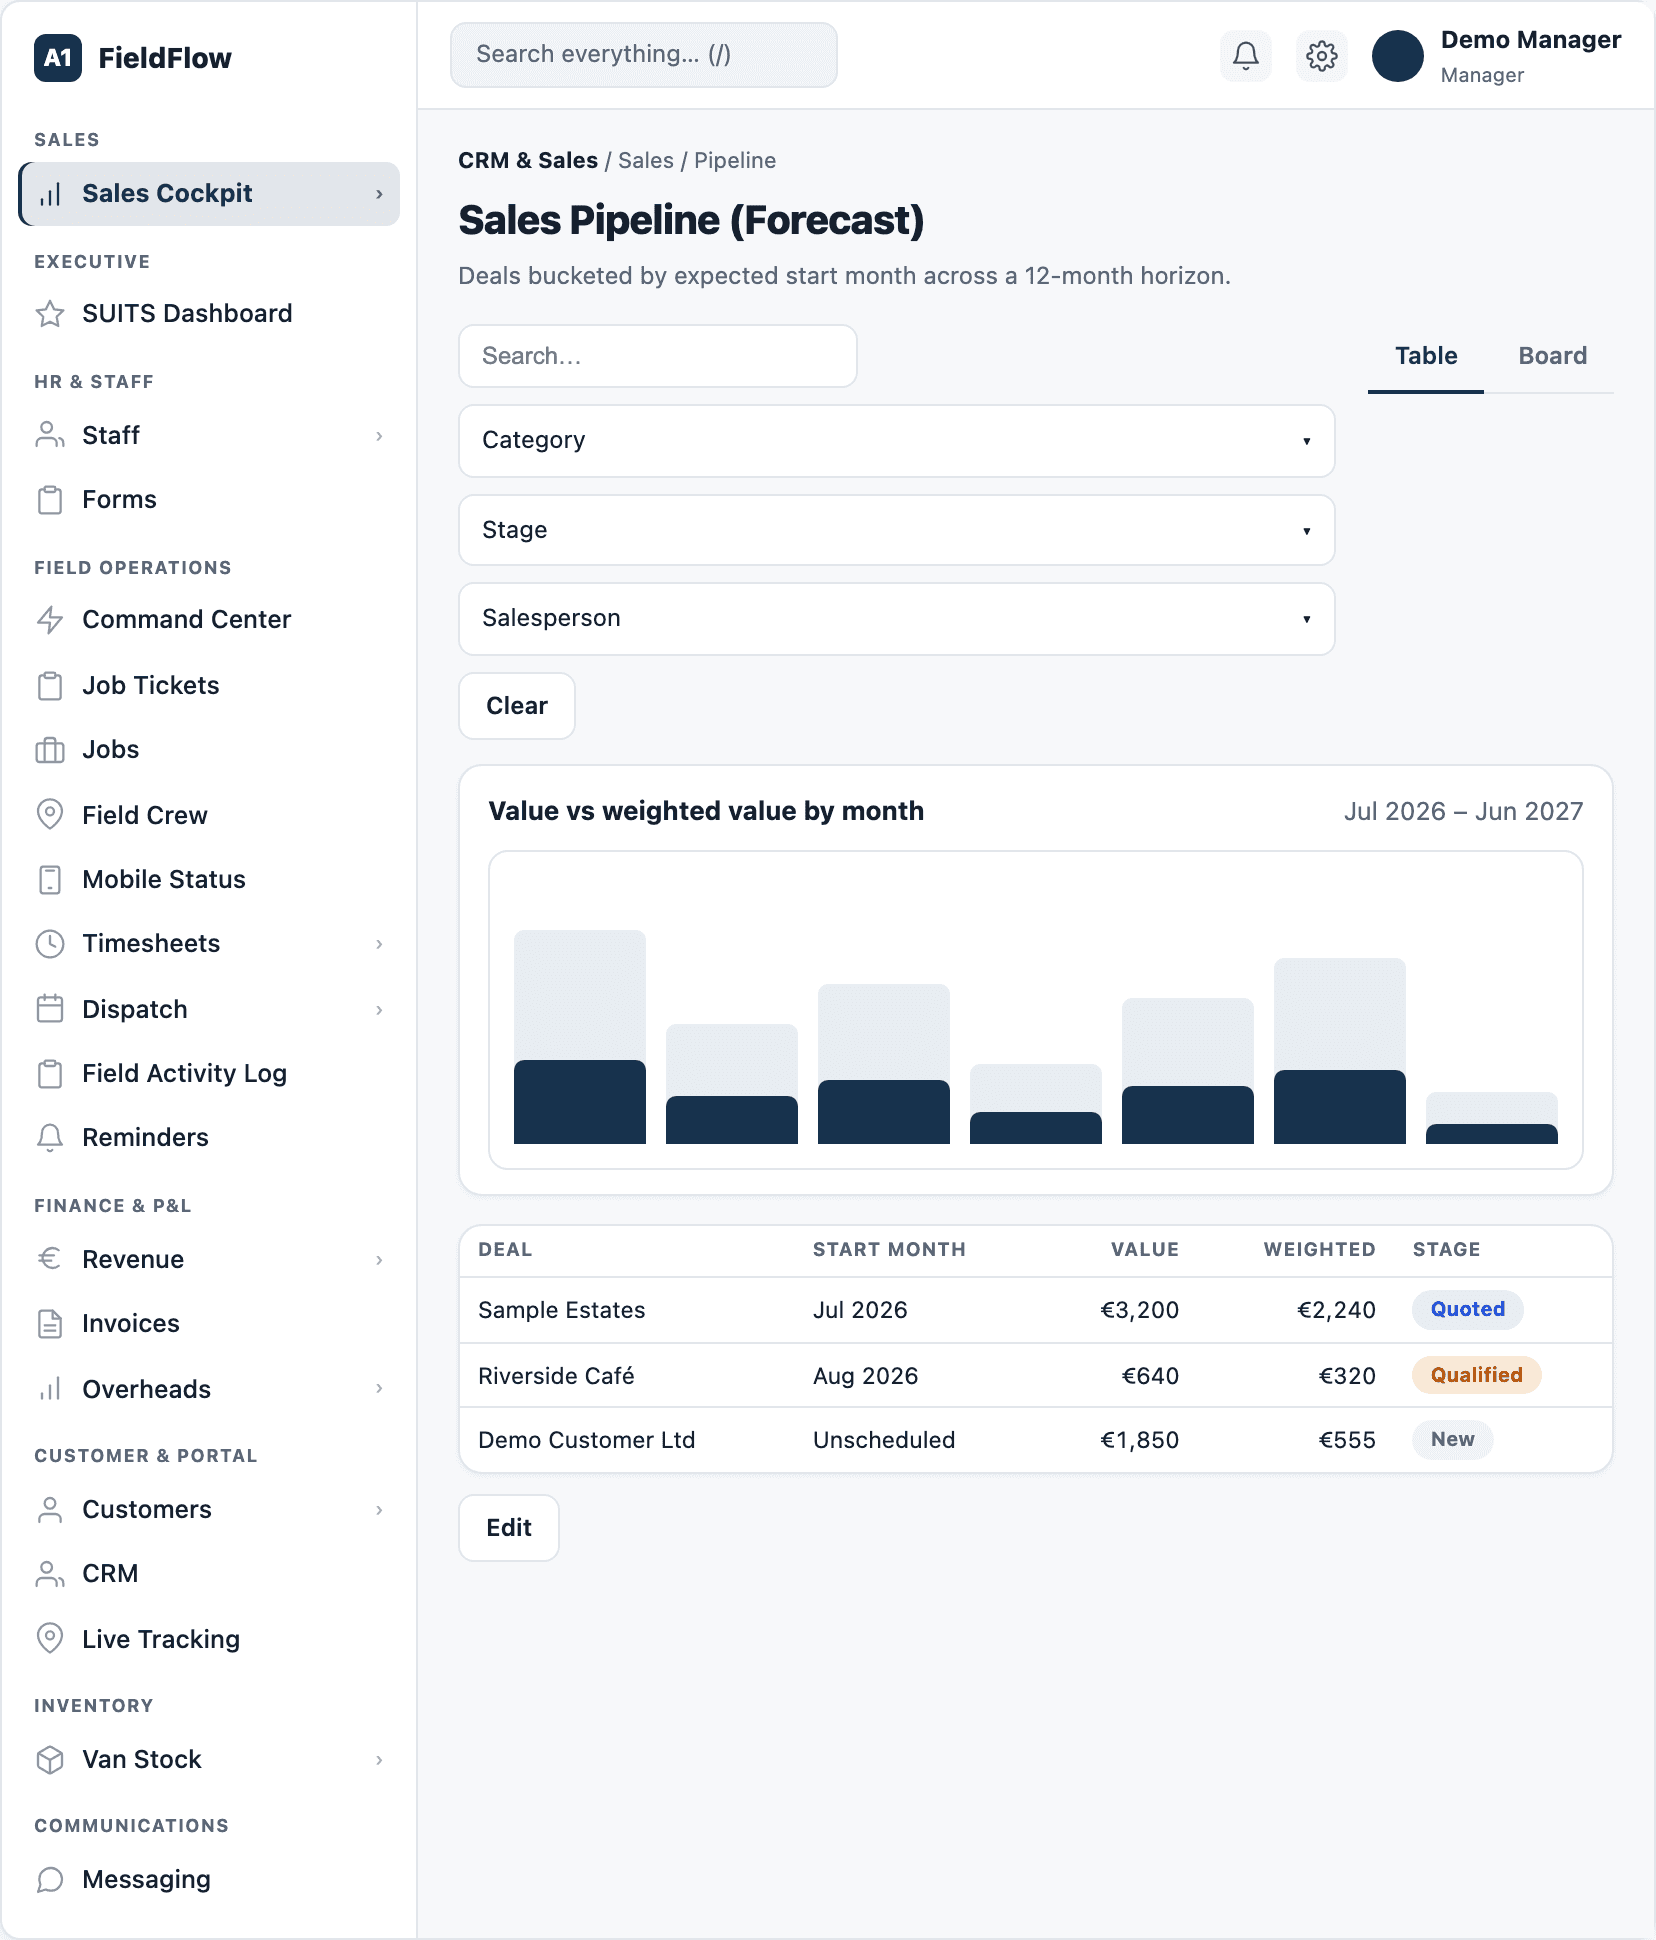This screenshot has width=1656, height=1940.
Task: Expand the Customers submenu chevron
Action: pos(379,1510)
